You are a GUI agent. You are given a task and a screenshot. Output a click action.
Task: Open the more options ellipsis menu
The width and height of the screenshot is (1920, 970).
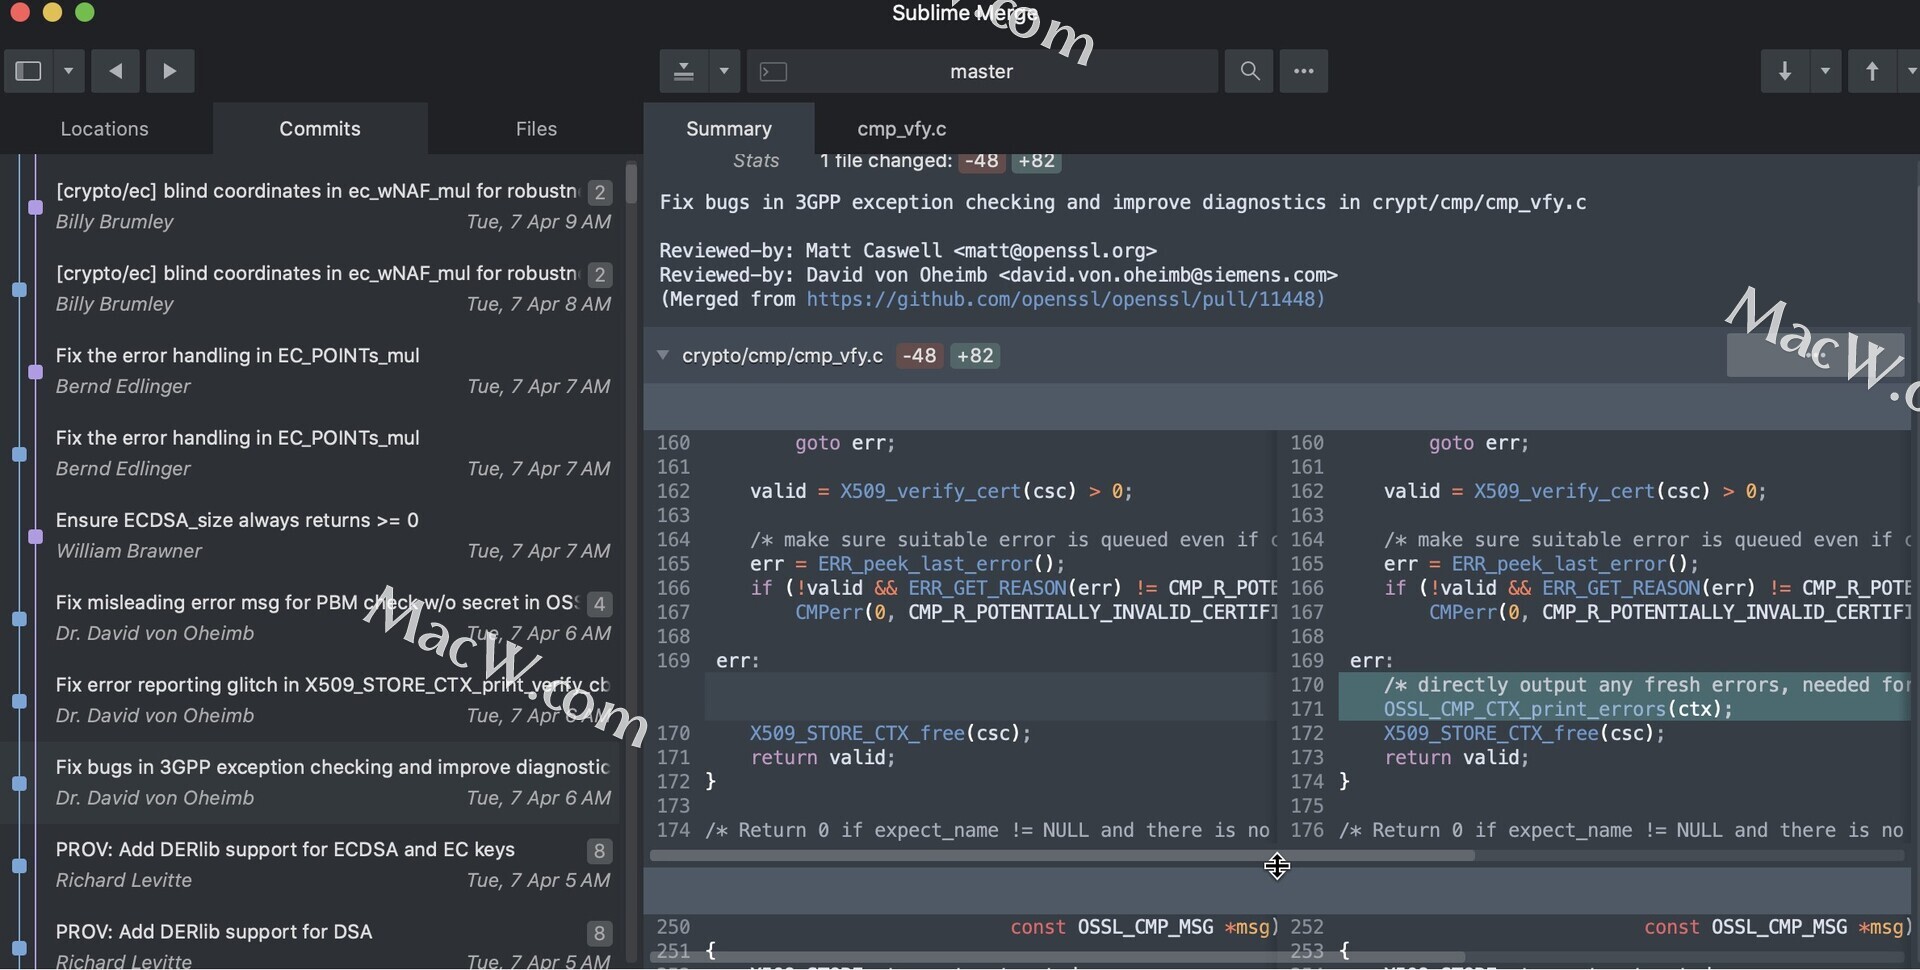pos(1304,71)
